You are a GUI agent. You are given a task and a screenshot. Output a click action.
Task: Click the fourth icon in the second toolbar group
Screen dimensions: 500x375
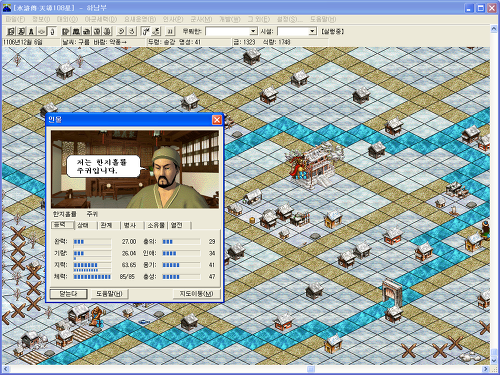(x=97, y=31)
